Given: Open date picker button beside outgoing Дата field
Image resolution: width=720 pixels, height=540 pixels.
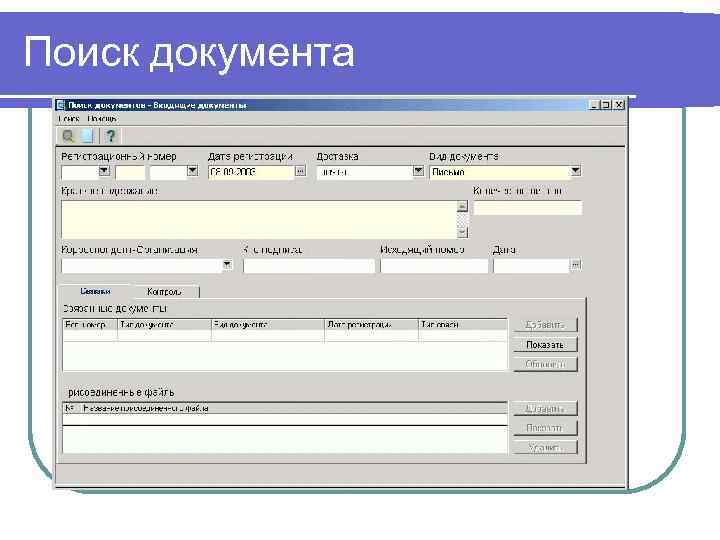Looking at the screenshot, I should pos(575,265).
